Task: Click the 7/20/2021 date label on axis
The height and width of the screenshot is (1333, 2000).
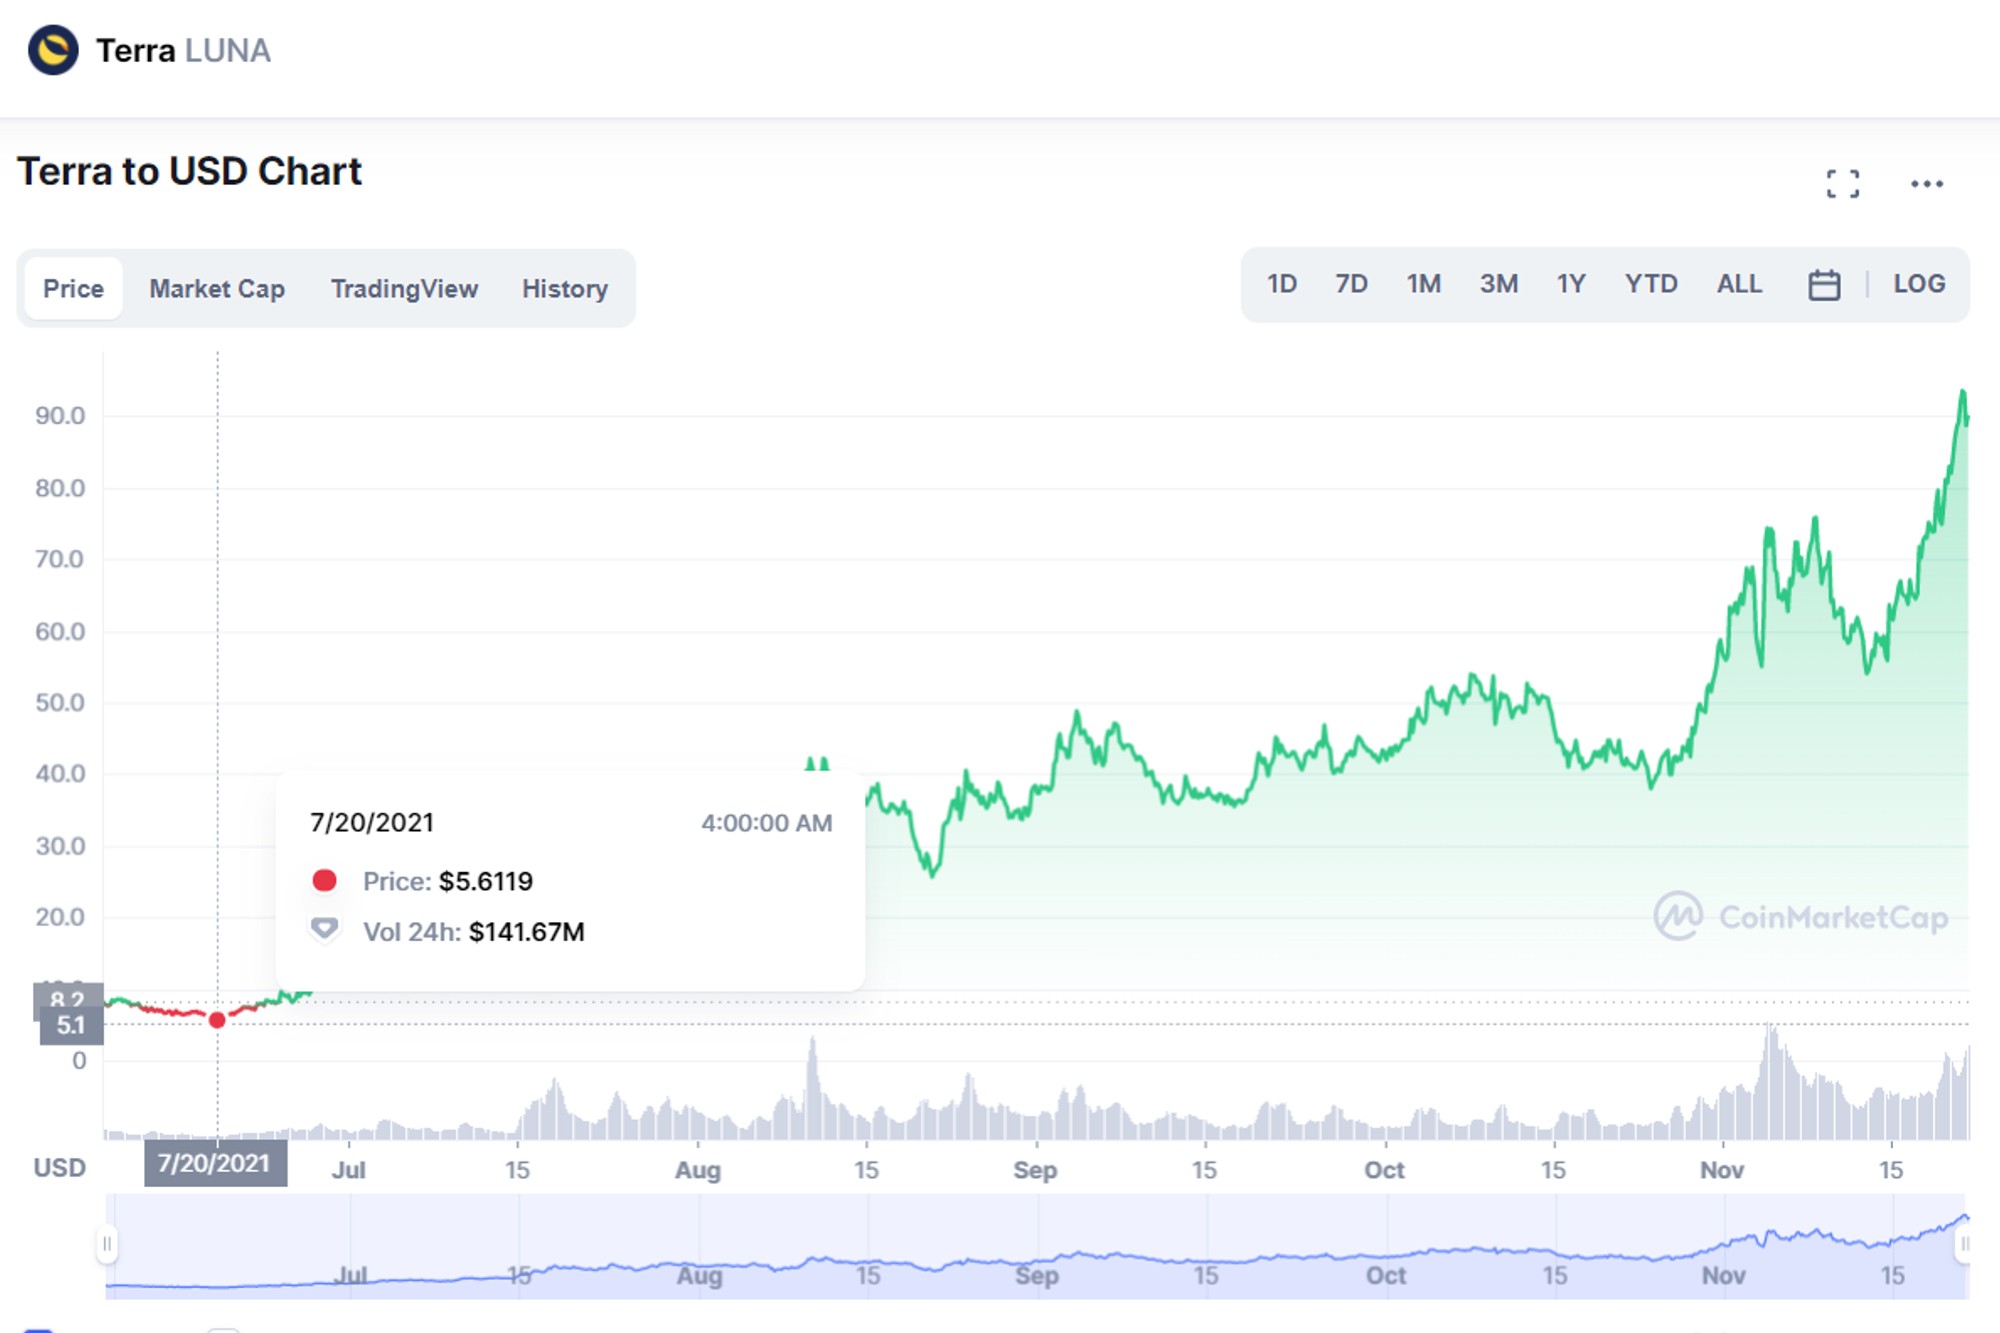Action: [x=216, y=1163]
